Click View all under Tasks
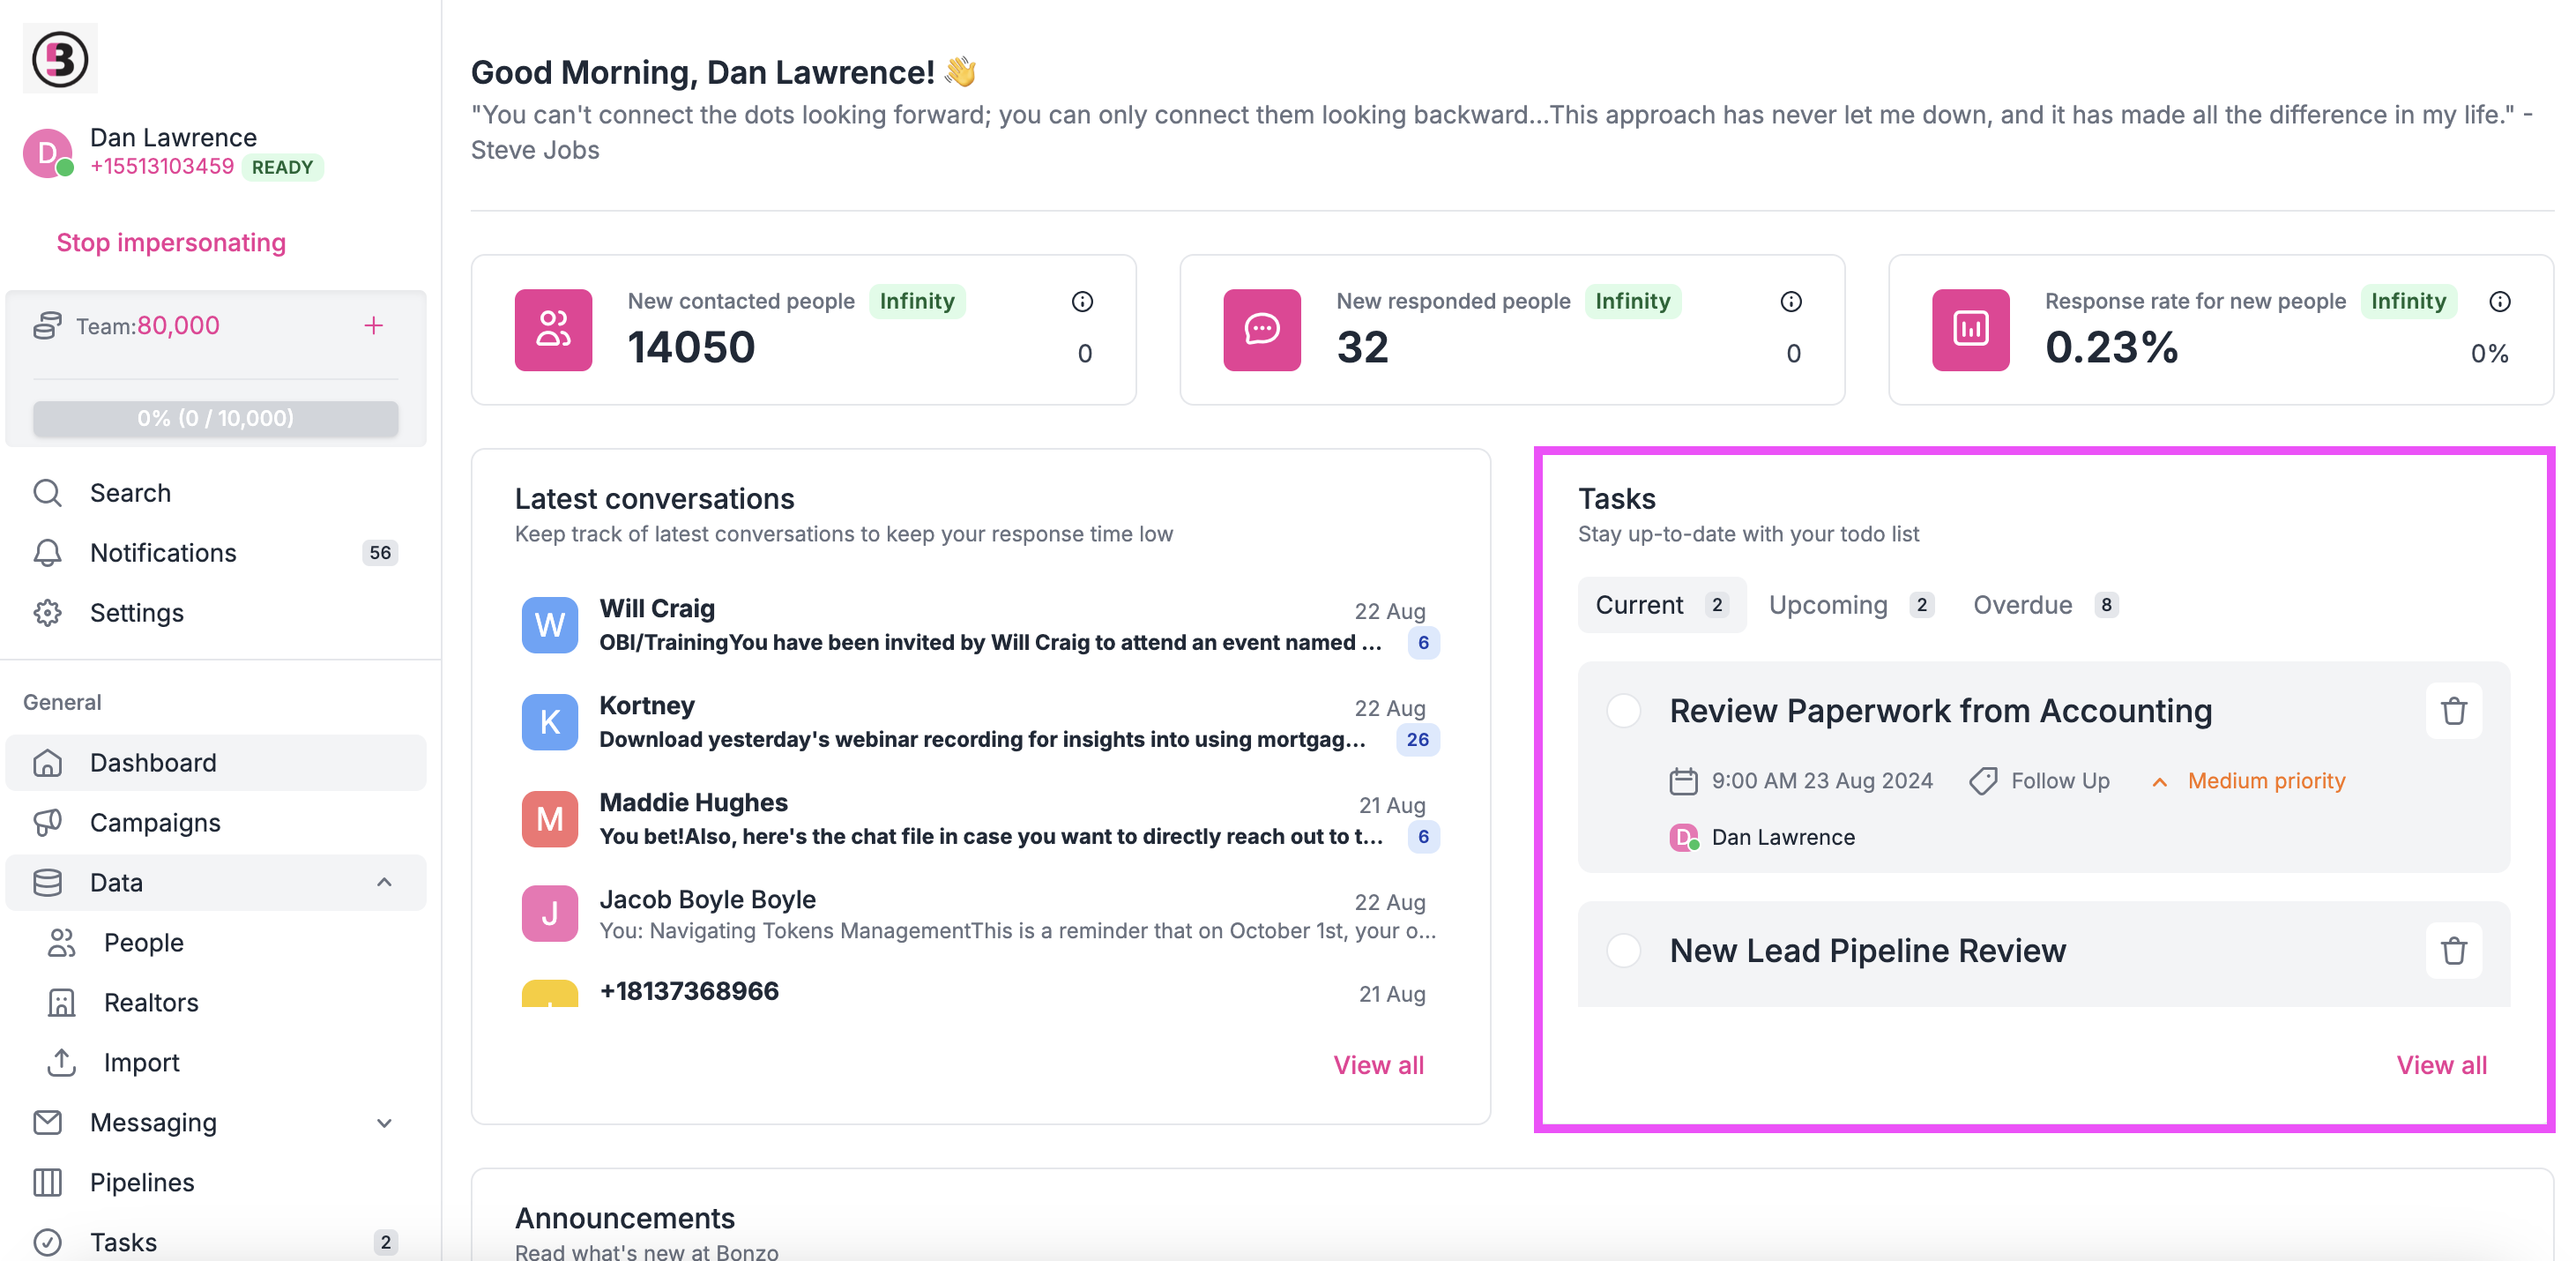The image size is (2576, 1261). tap(2441, 1065)
